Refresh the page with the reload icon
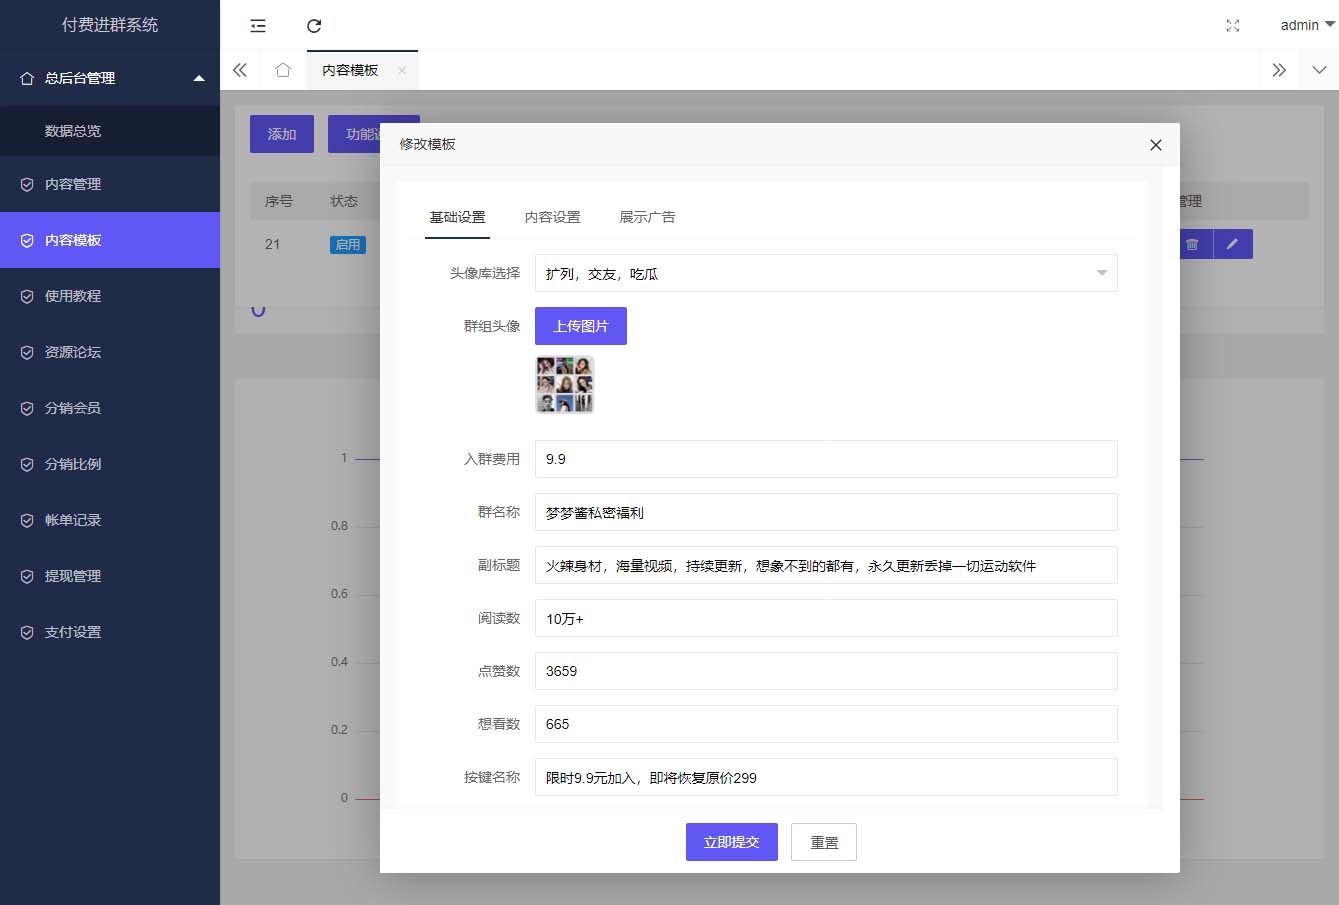Viewport: 1339px width, 905px height. click(314, 25)
